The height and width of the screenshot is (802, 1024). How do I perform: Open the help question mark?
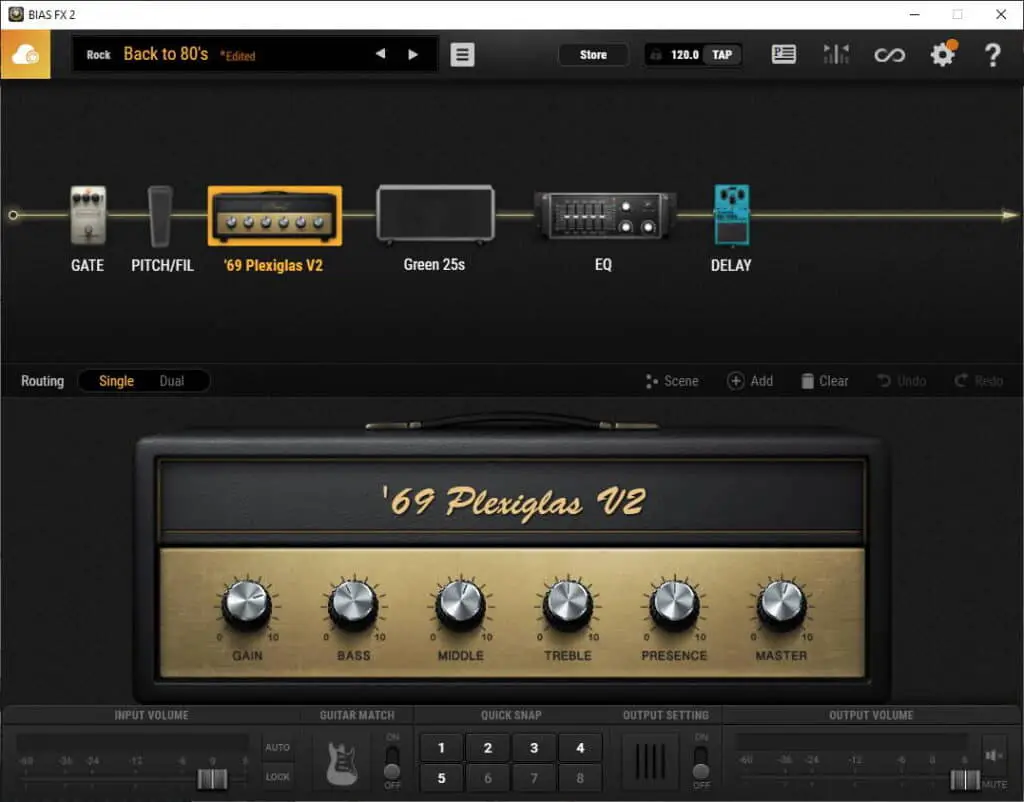993,55
